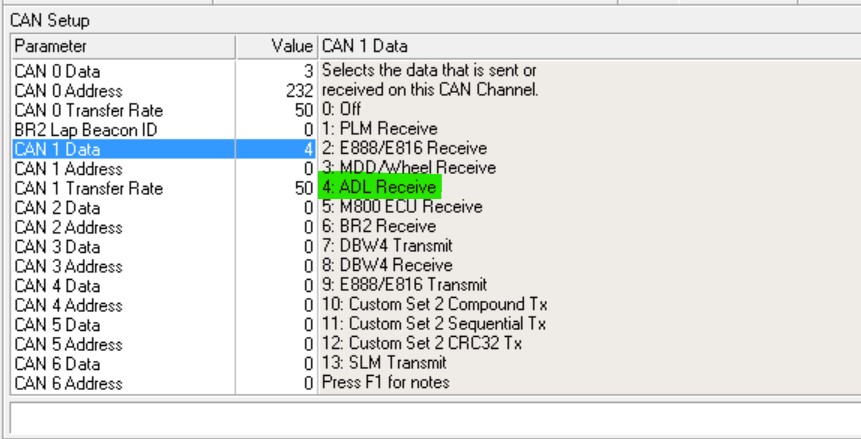The width and height of the screenshot is (861, 439).
Task: Click the value 0 for BR2 Lap Beacon ID
Action: click(x=309, y=130)
